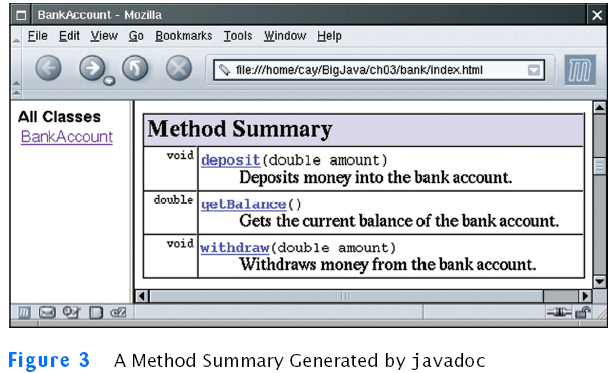
Task: Open the Tools menu
Action: [x=238, y=36]
